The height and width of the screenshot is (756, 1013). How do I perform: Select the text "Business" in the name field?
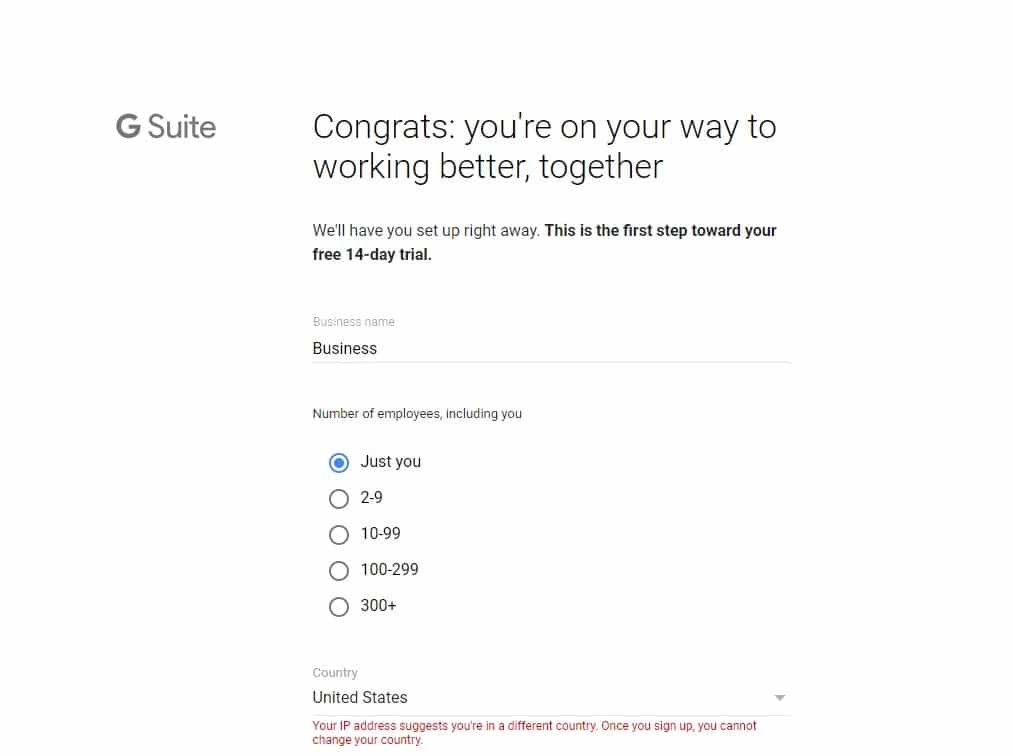(344, 348)
